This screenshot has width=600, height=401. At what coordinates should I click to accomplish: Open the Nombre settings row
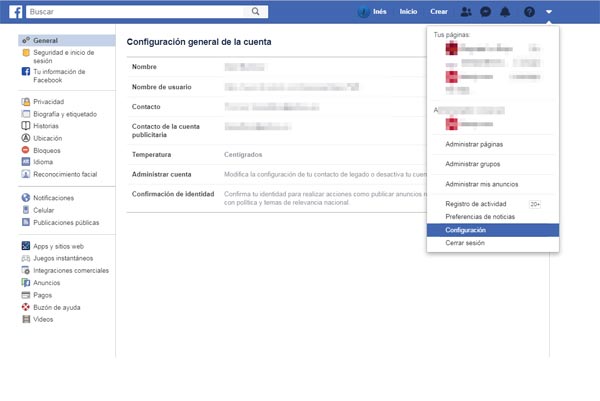tap(277, 67)
